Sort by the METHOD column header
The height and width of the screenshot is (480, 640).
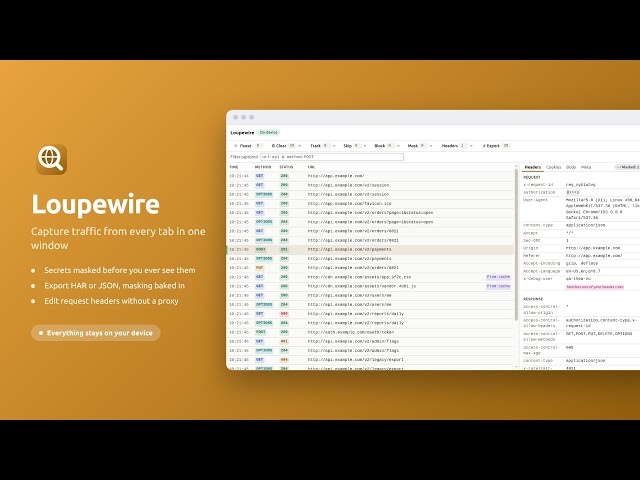coord(263,167)
